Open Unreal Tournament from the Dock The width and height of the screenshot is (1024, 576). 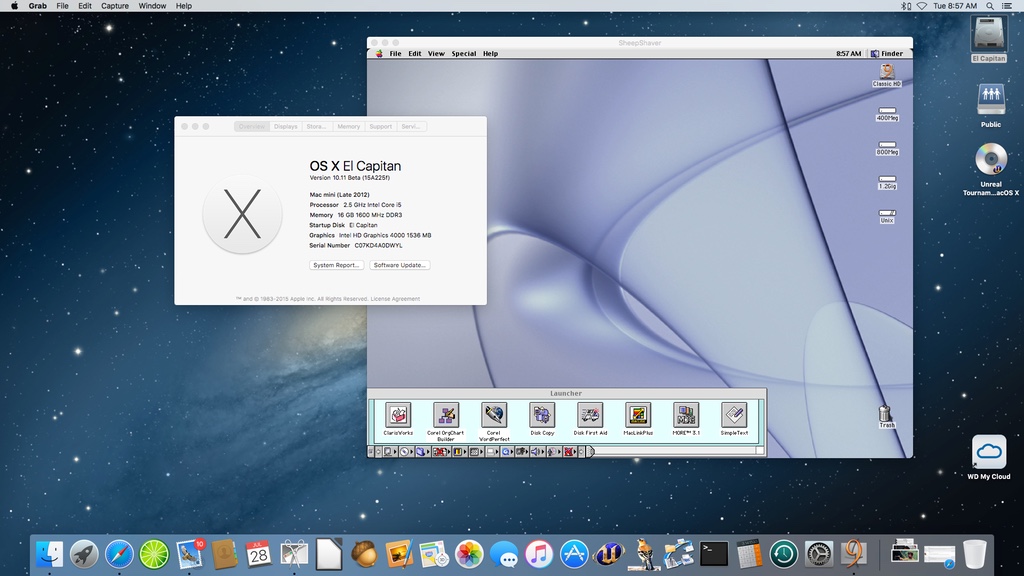click(609, 554)
